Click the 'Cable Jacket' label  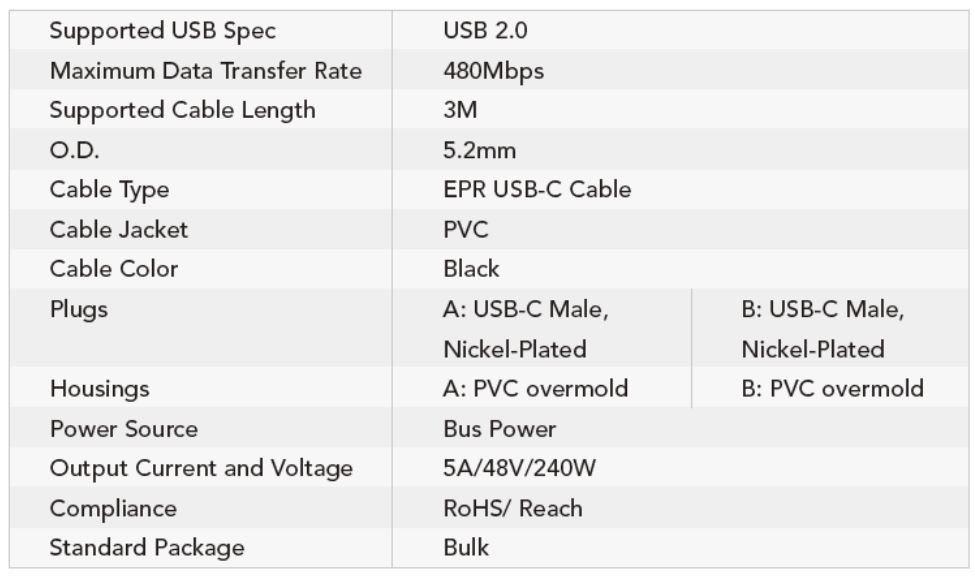click(x=119, y=230)
